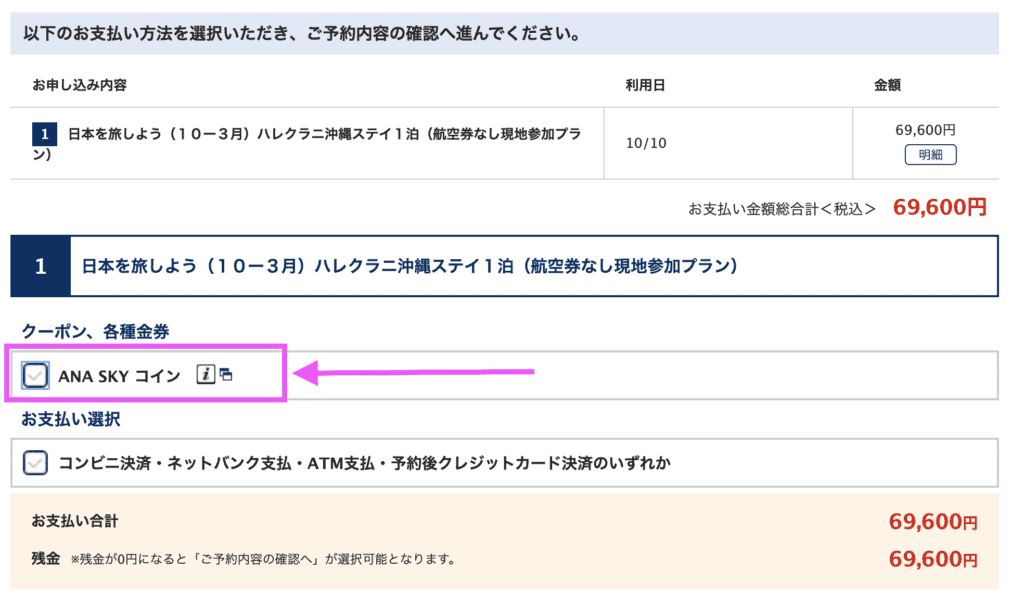Click the ハレクラニ沖縄ステイ section header title
The image size is (1024, 607).
pos(408,266)
